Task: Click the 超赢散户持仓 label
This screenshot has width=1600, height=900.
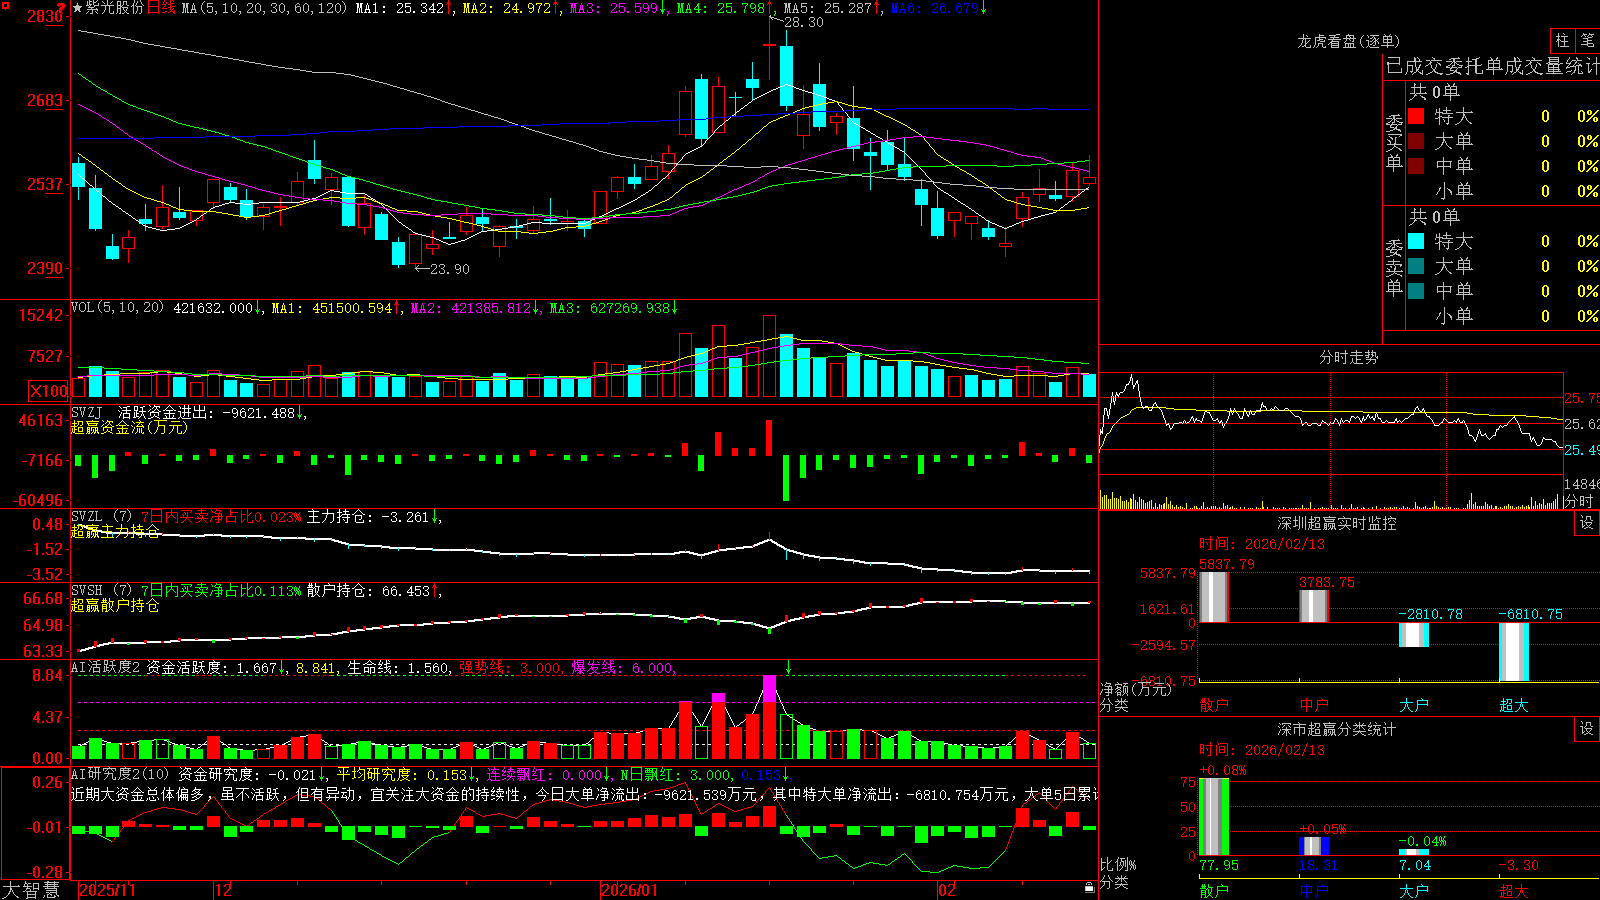Action: [x=115, y=605]
